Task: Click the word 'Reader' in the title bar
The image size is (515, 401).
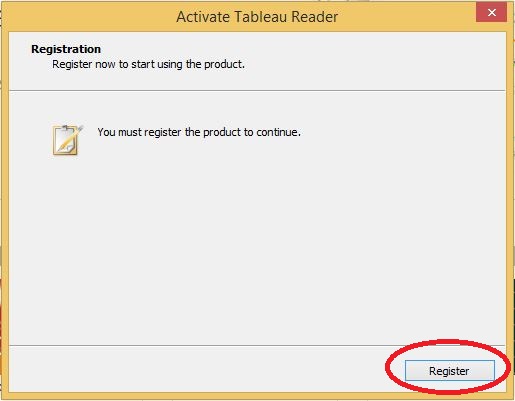Action: (x=315, y=17)
